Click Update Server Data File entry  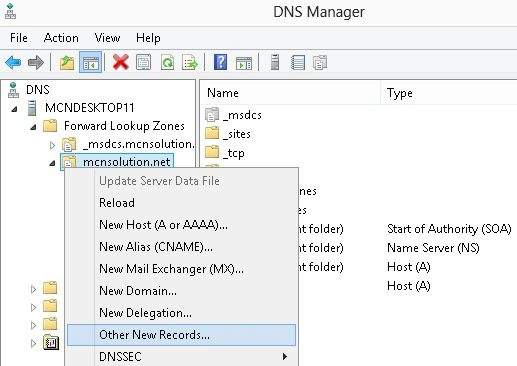point(181,181)
